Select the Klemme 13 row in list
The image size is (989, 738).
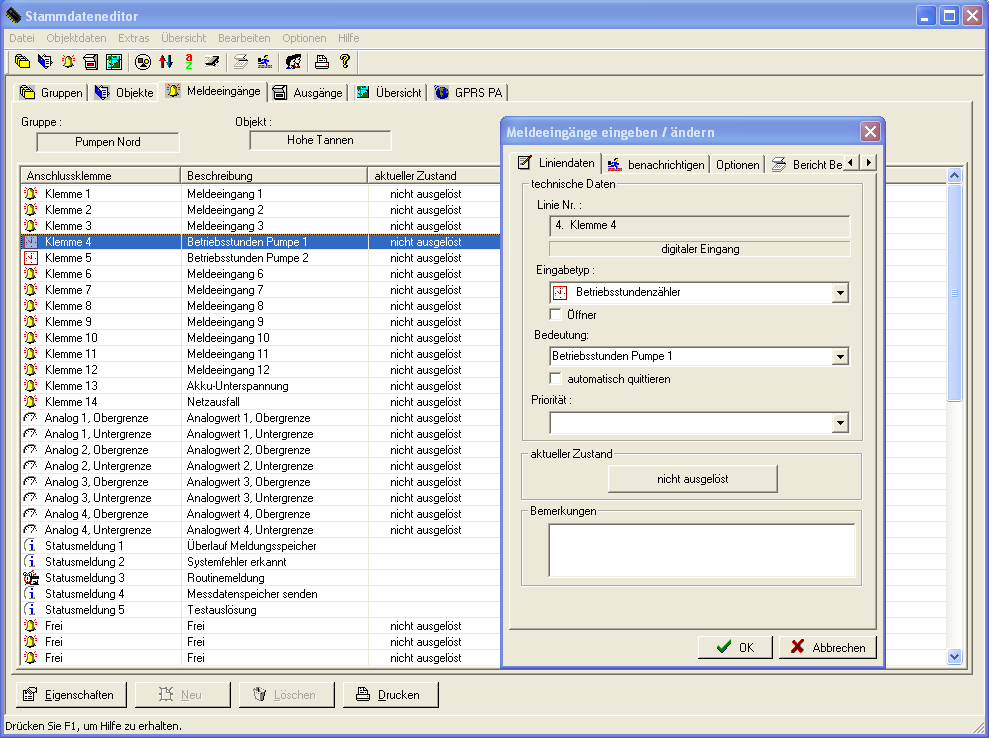tap(71, 386)
